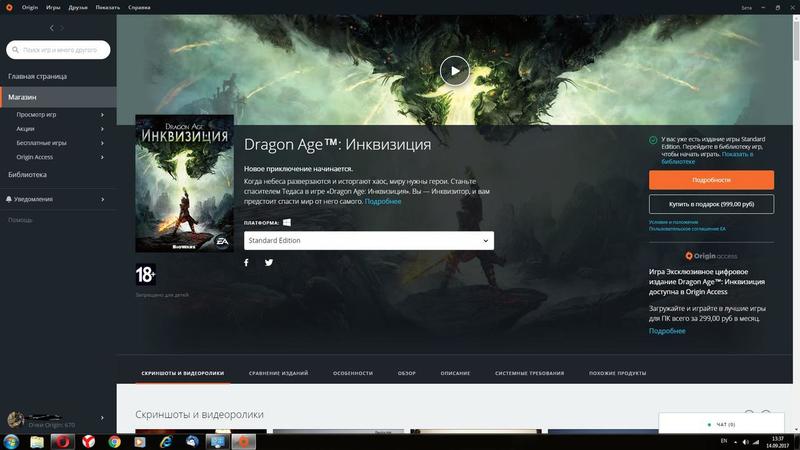Click the EN language indicator
800x450 pixels.
point(723,441)
